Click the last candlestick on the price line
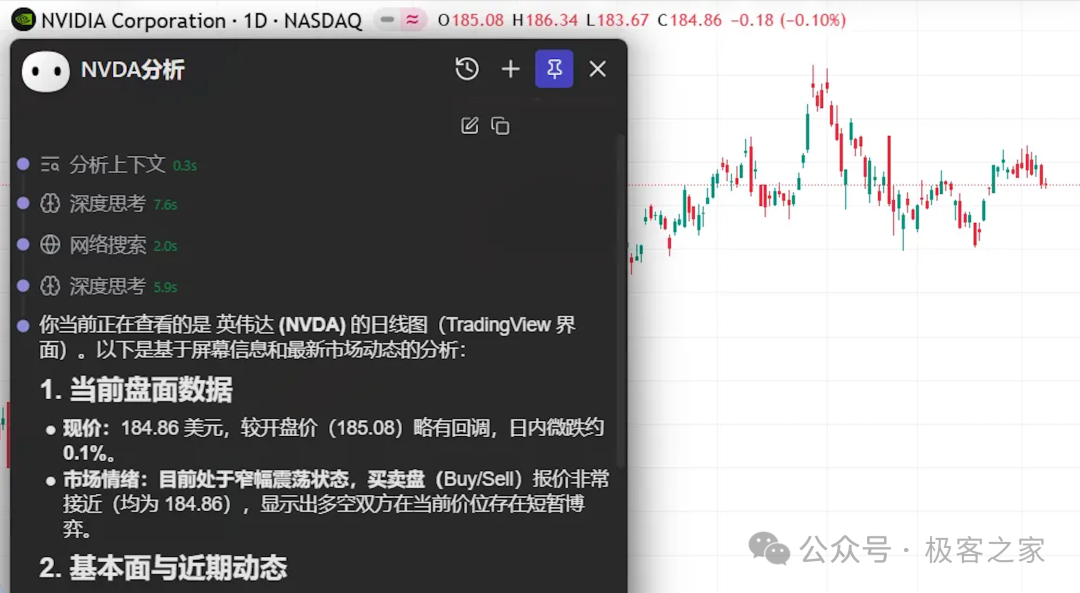This screenshot has width=1080, height=593. tap(1045, 183)
